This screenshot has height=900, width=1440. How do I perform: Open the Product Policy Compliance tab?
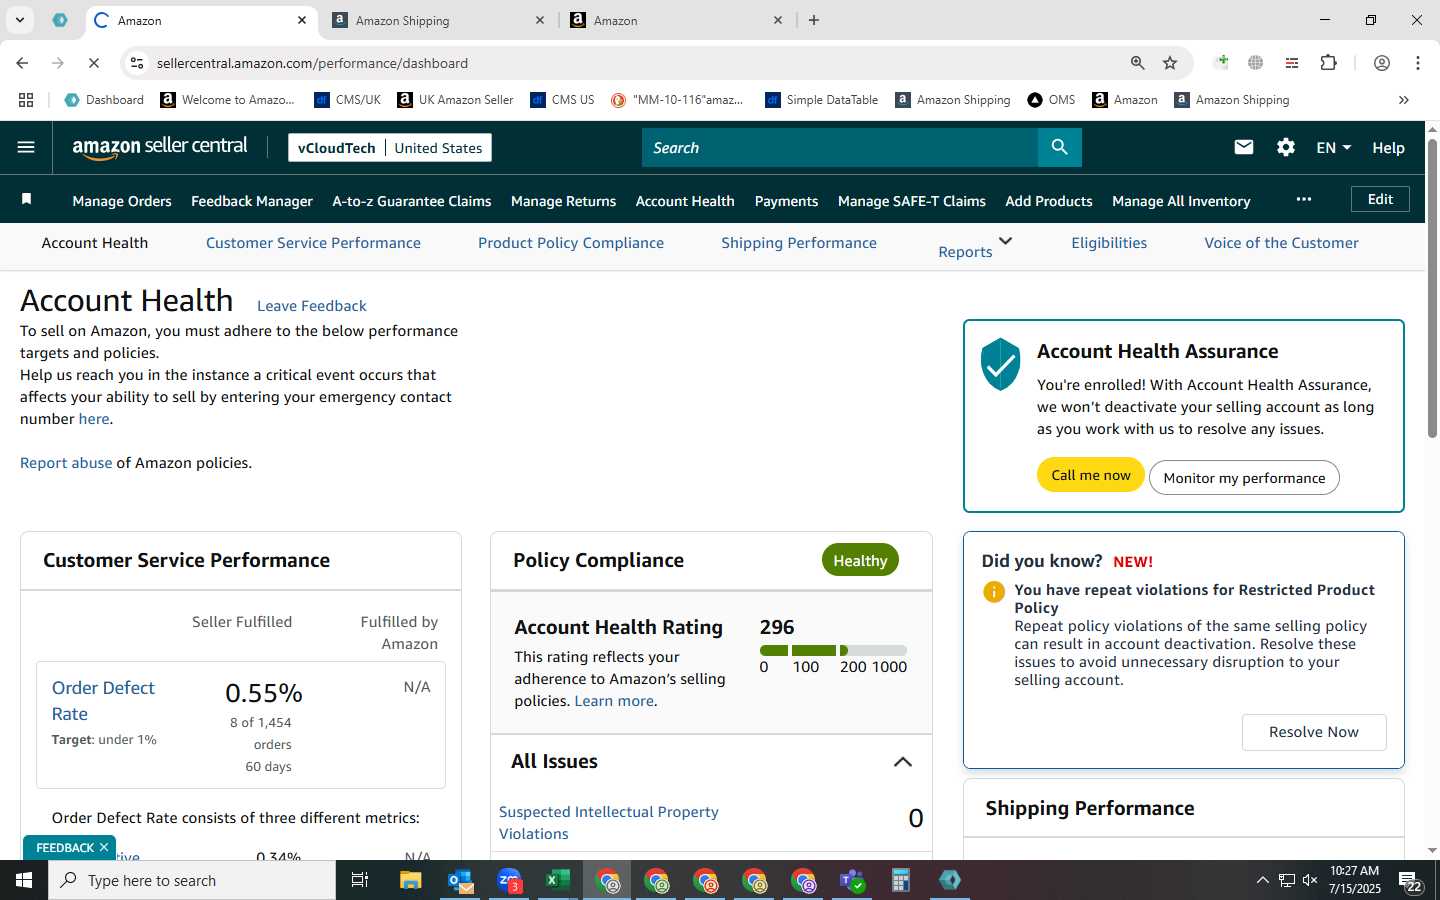(x=571, y=243)
